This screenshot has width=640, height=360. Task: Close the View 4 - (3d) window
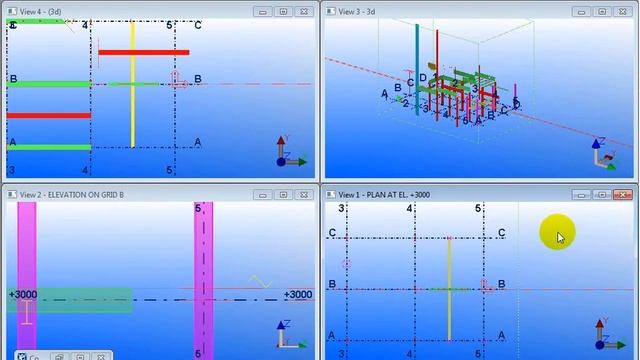(304, 12)
